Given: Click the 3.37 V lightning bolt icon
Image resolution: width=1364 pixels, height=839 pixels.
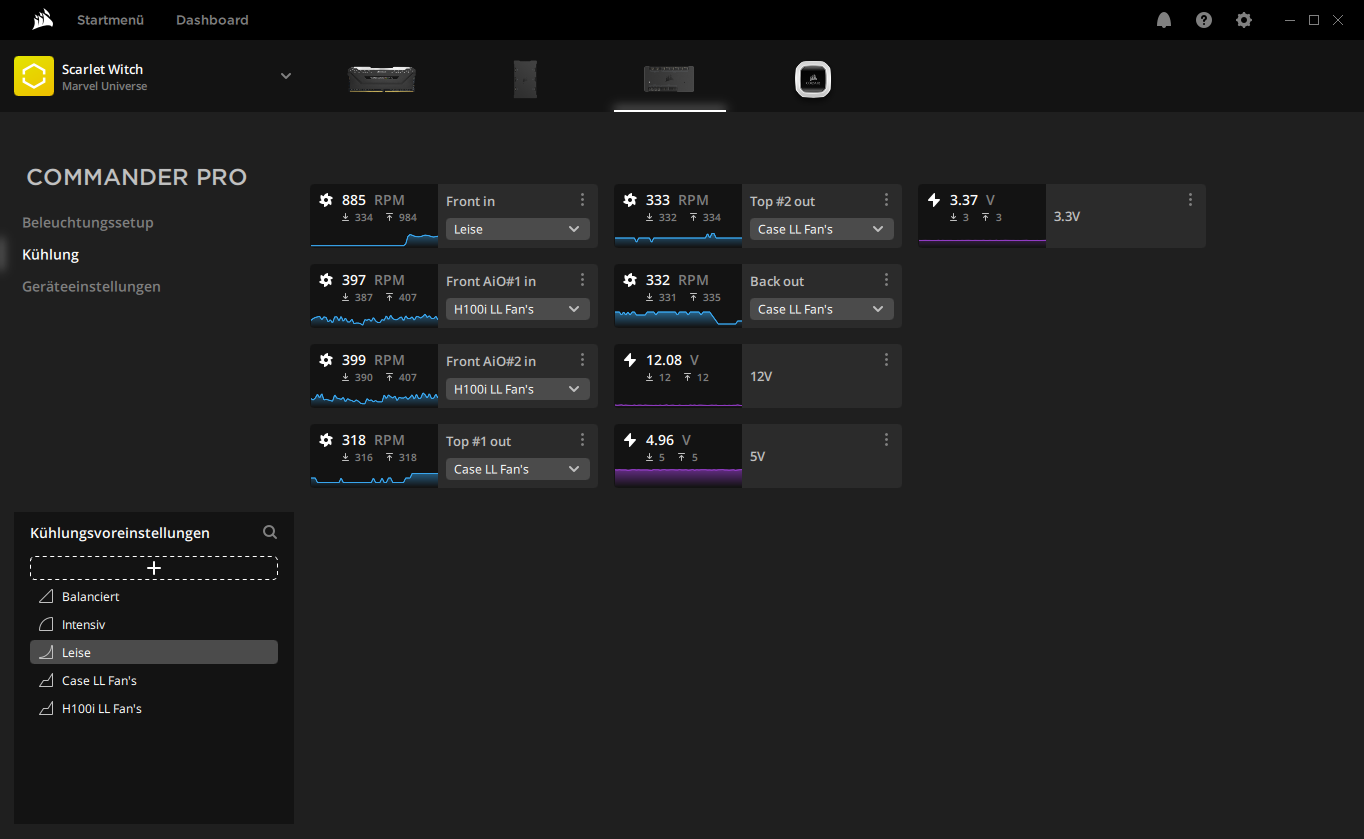Looking at the screenshot, I should pyautogui.click(x=934, y=200).
